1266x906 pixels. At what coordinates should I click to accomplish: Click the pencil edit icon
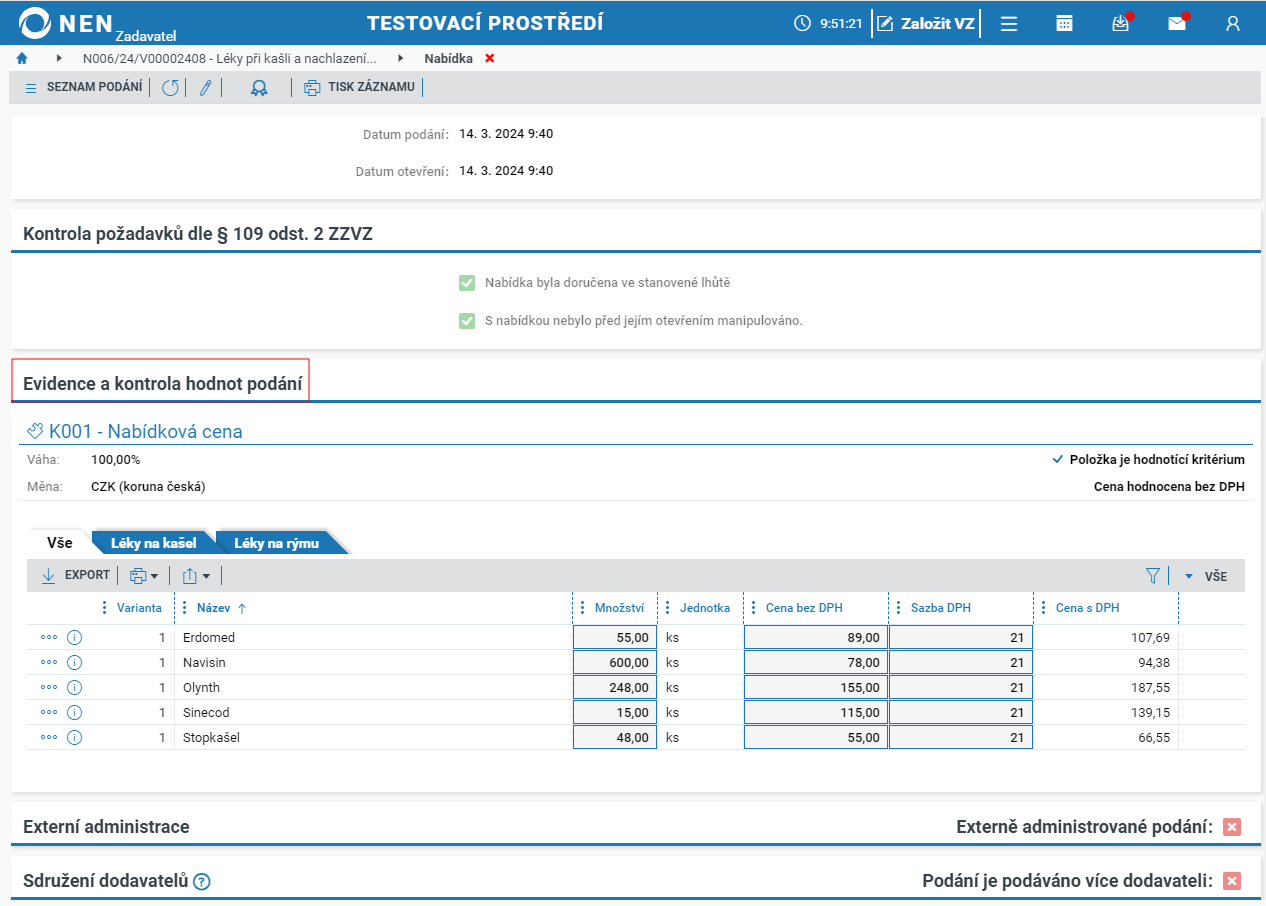tap(205, 87)
